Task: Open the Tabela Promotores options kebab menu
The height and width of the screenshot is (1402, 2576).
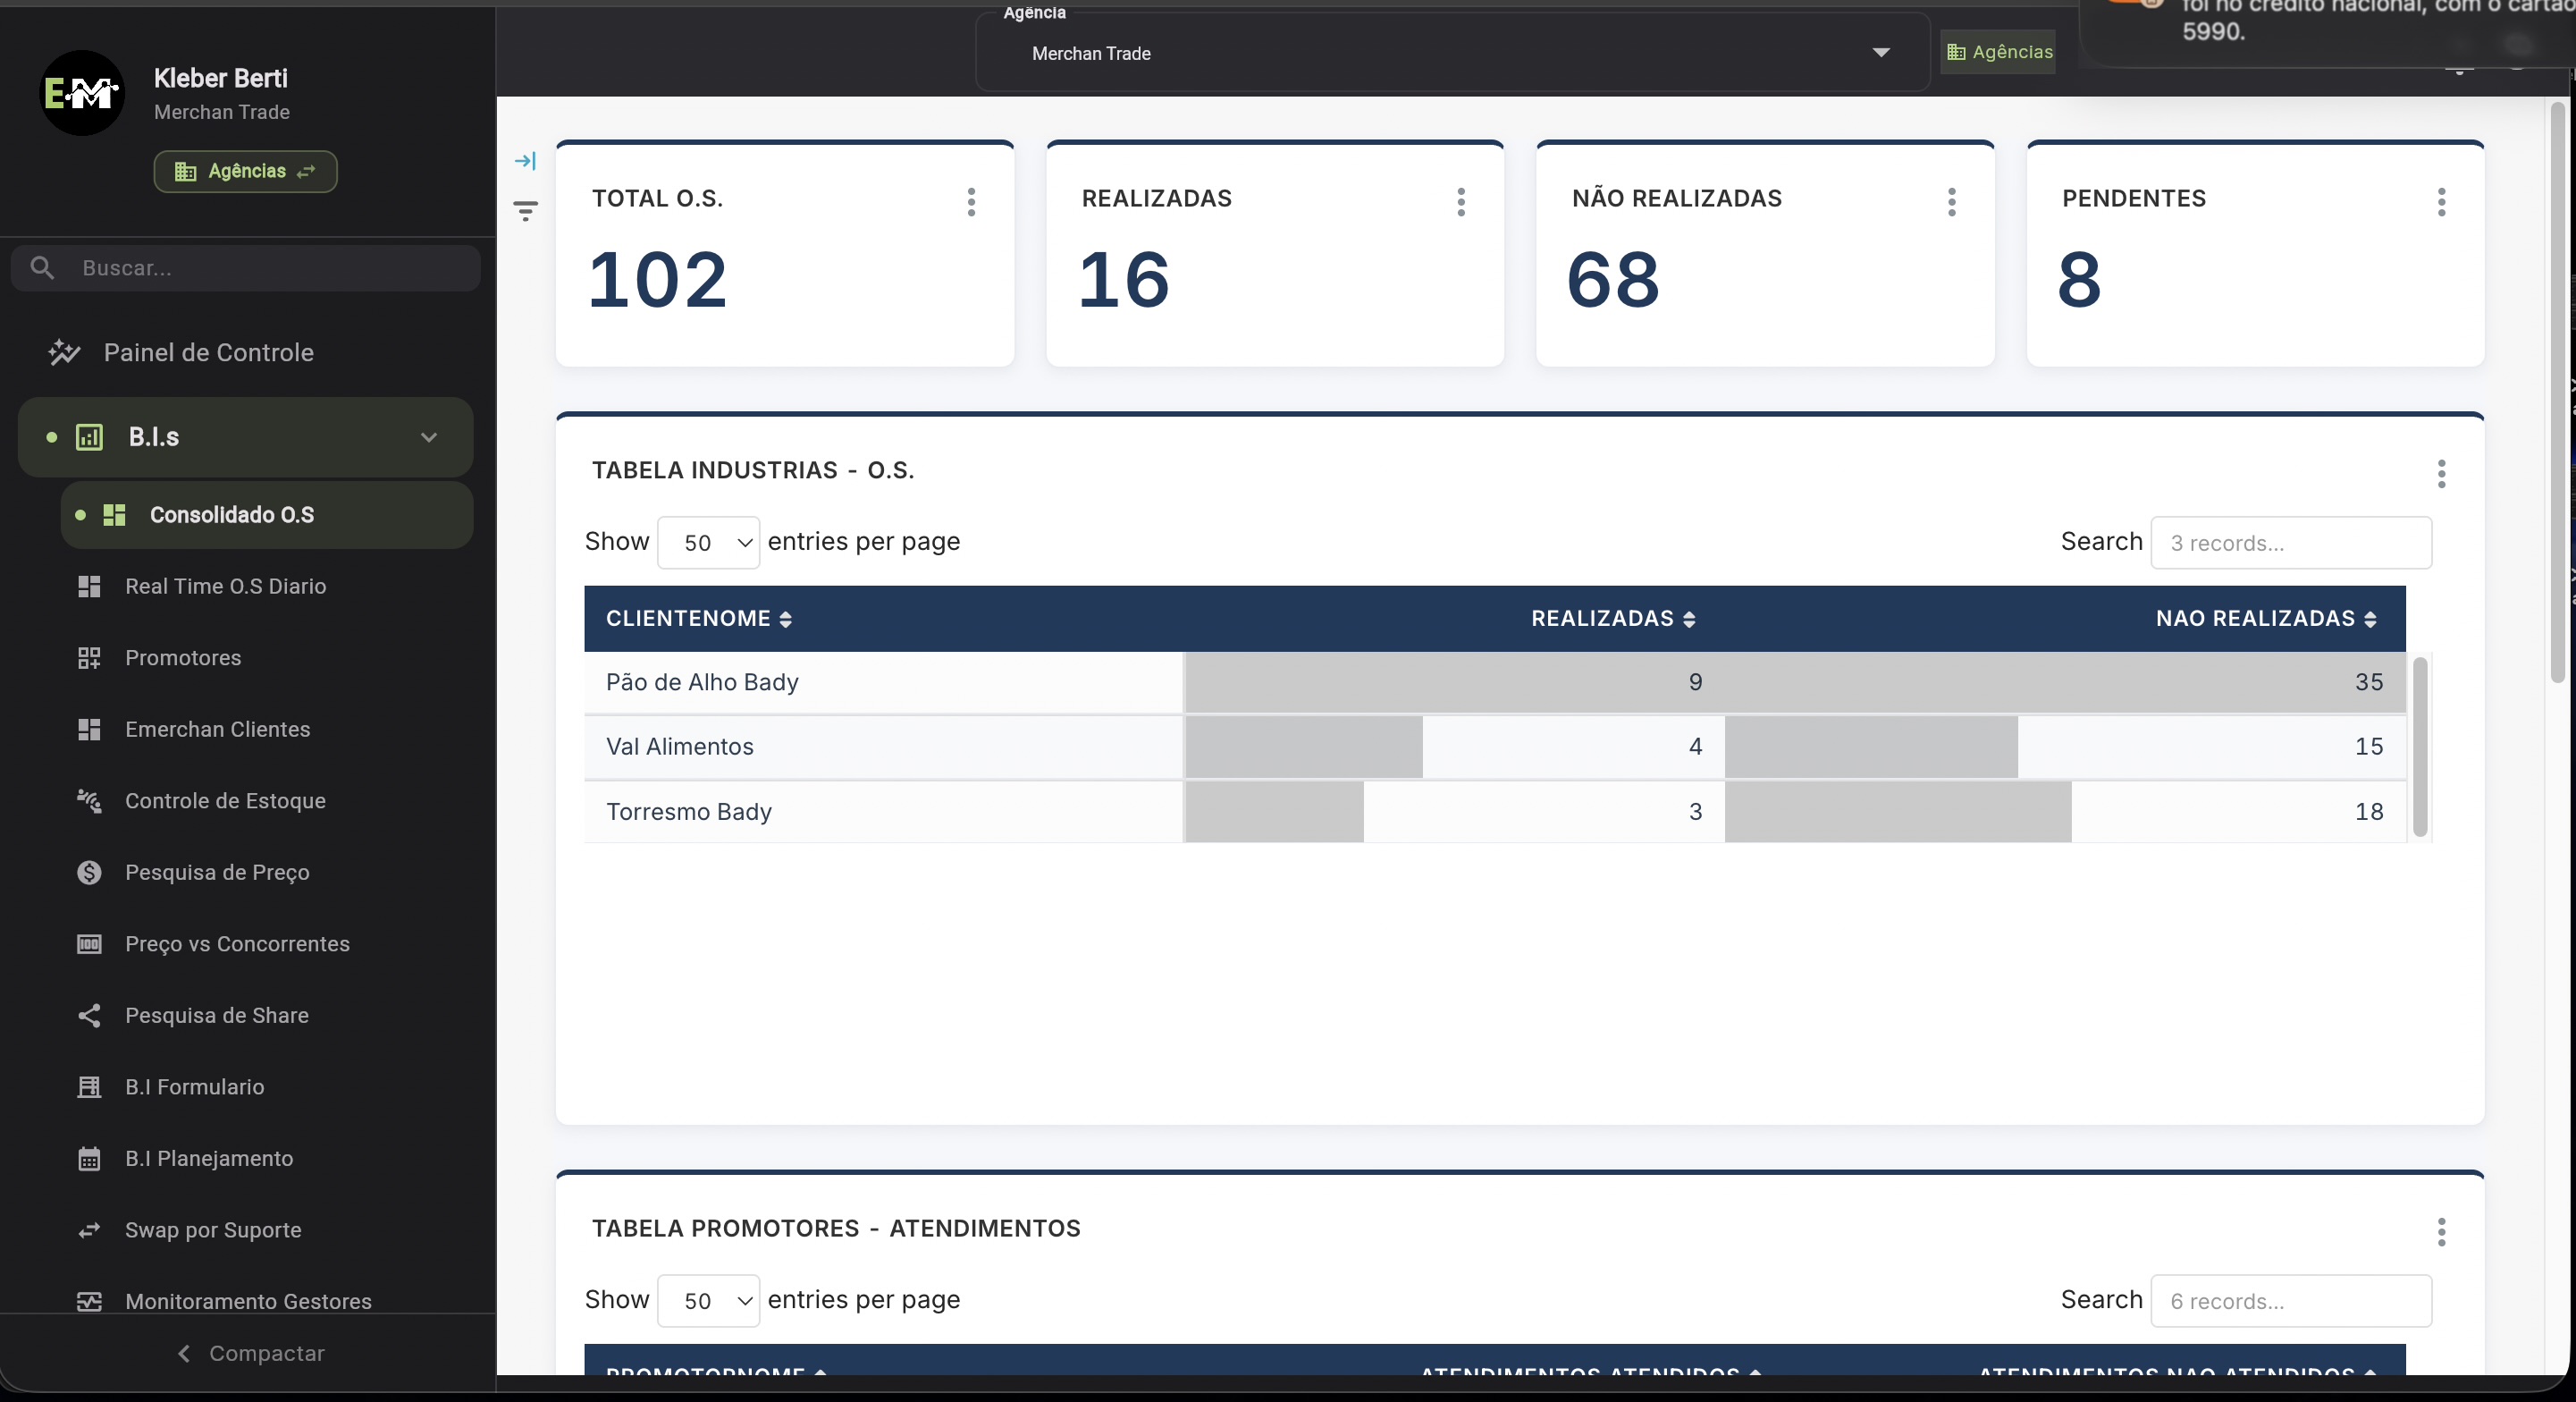Action: [2442, 1233]
